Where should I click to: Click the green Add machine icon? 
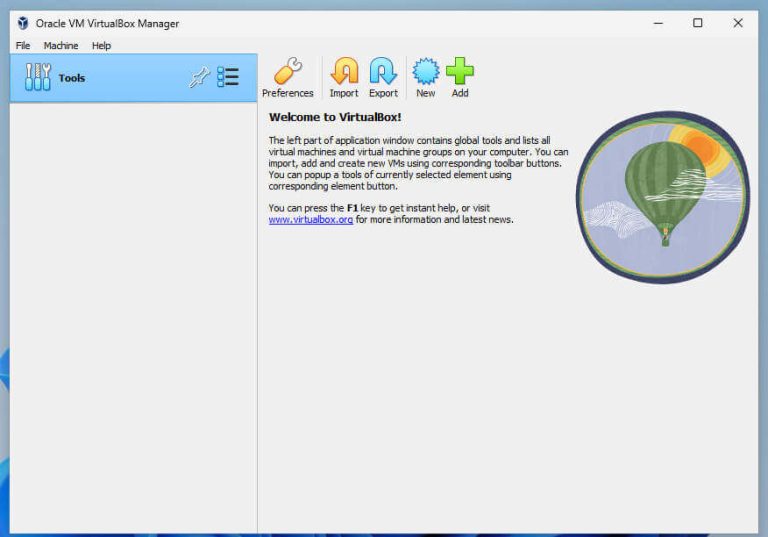coord(460,72)
